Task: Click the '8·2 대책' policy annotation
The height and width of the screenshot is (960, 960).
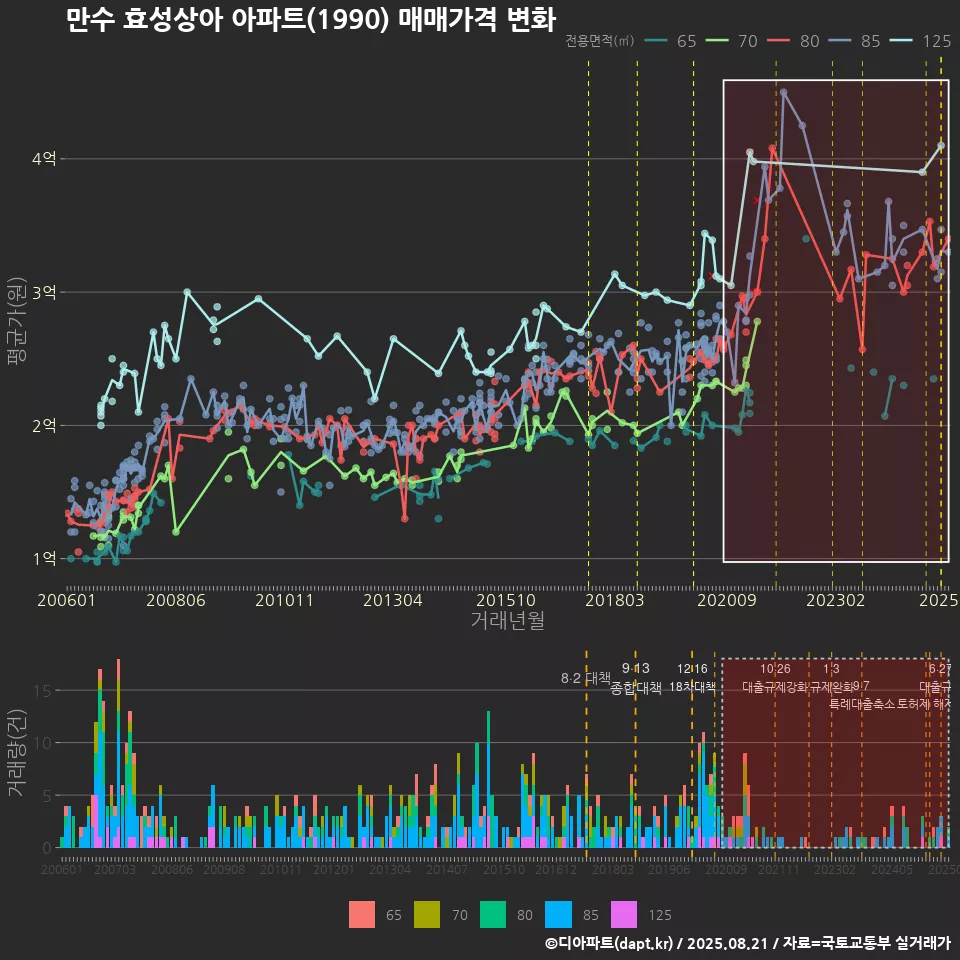Action: [x=586, y=678]
